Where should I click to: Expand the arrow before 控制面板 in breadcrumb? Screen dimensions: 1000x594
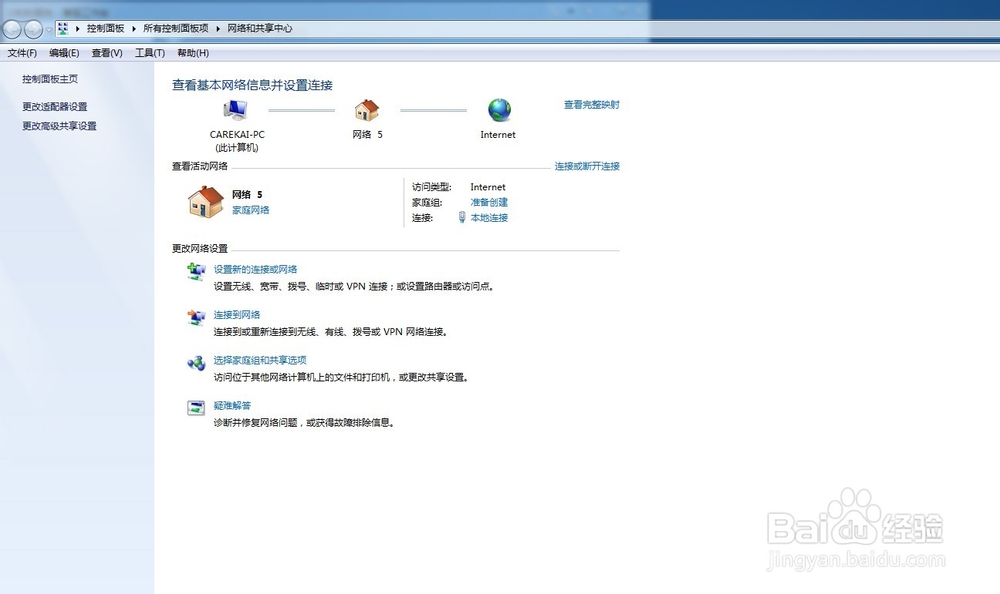click(78, 28)
